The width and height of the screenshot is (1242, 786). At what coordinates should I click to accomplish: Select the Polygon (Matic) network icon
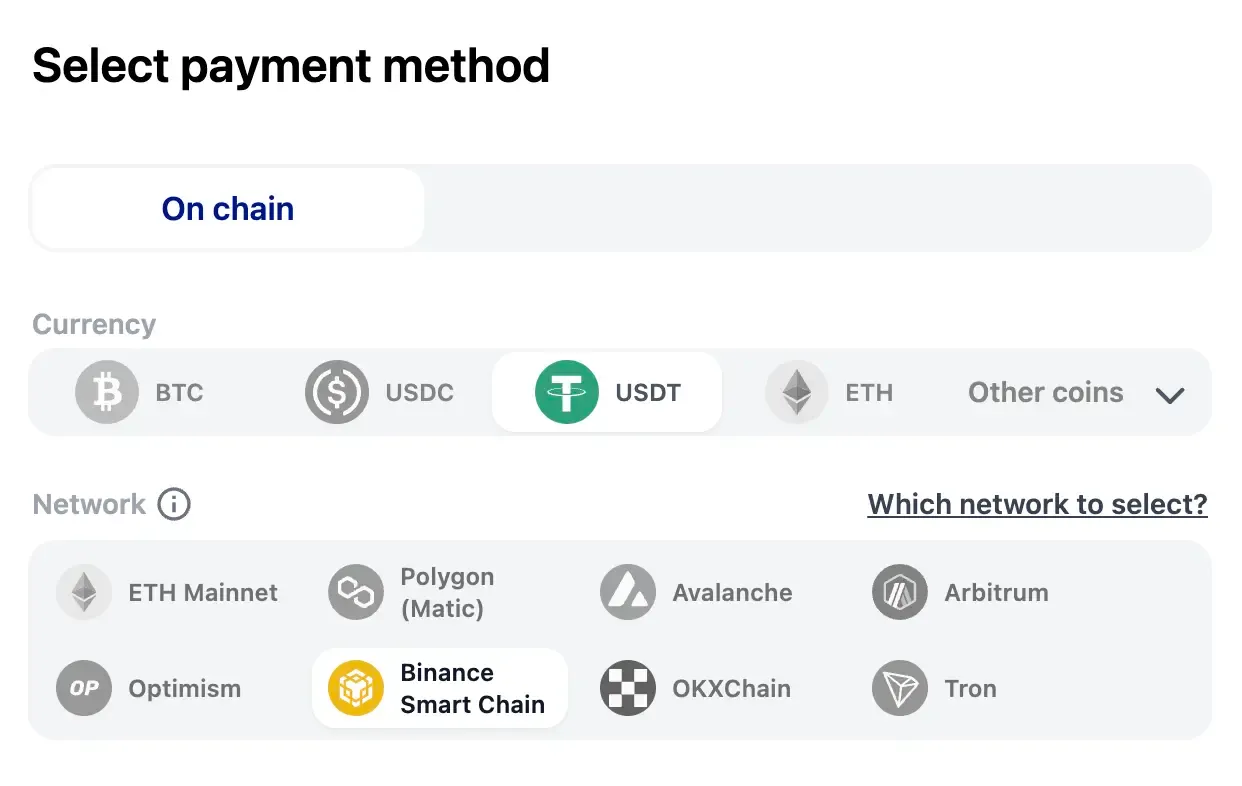[356, 592]
